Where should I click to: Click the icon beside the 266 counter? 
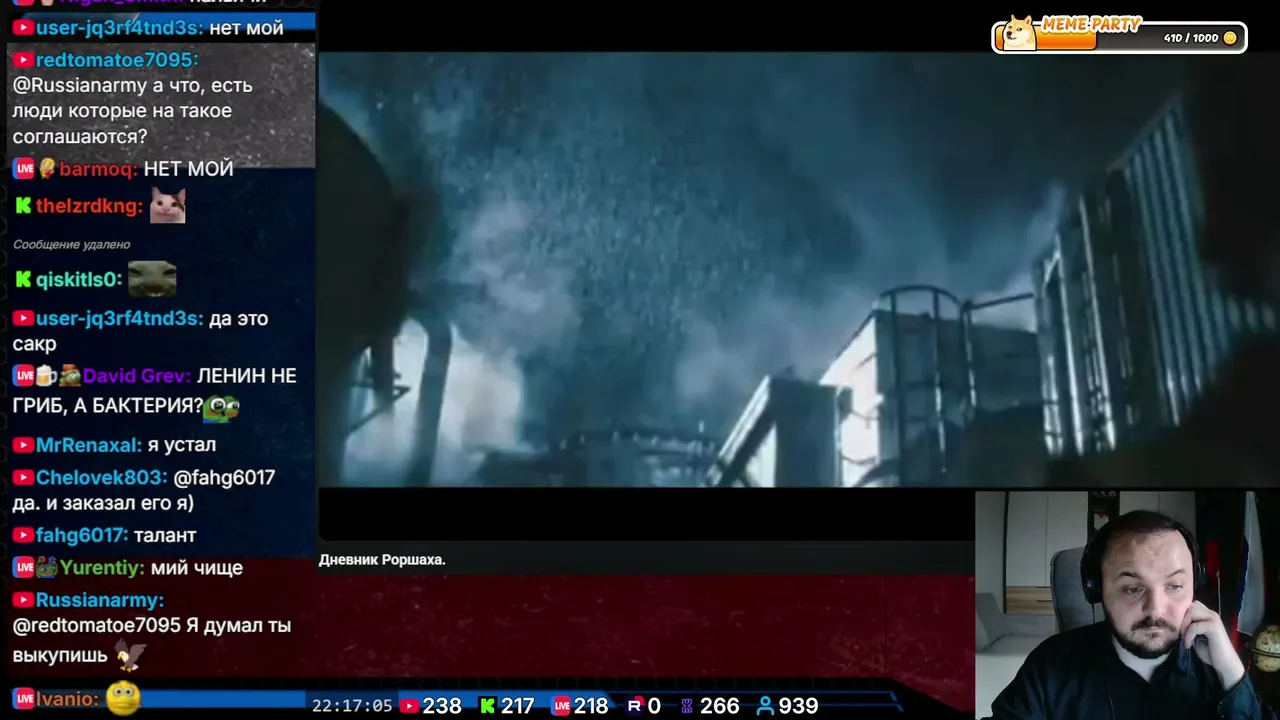coord(687,706)
